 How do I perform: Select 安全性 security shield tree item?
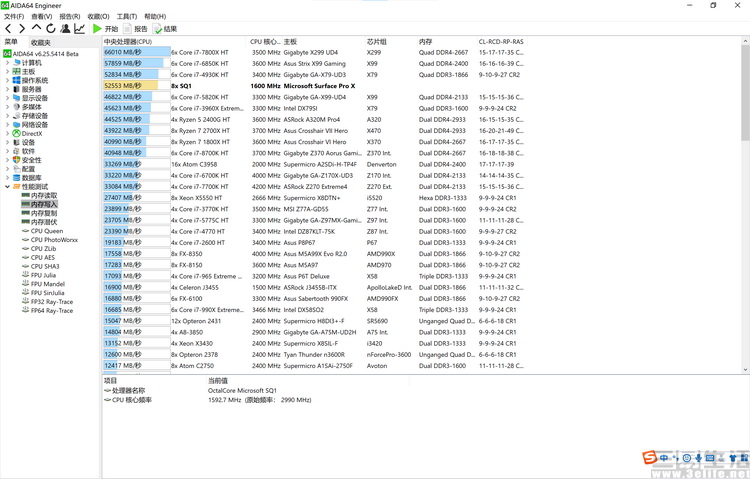(28, 160)
